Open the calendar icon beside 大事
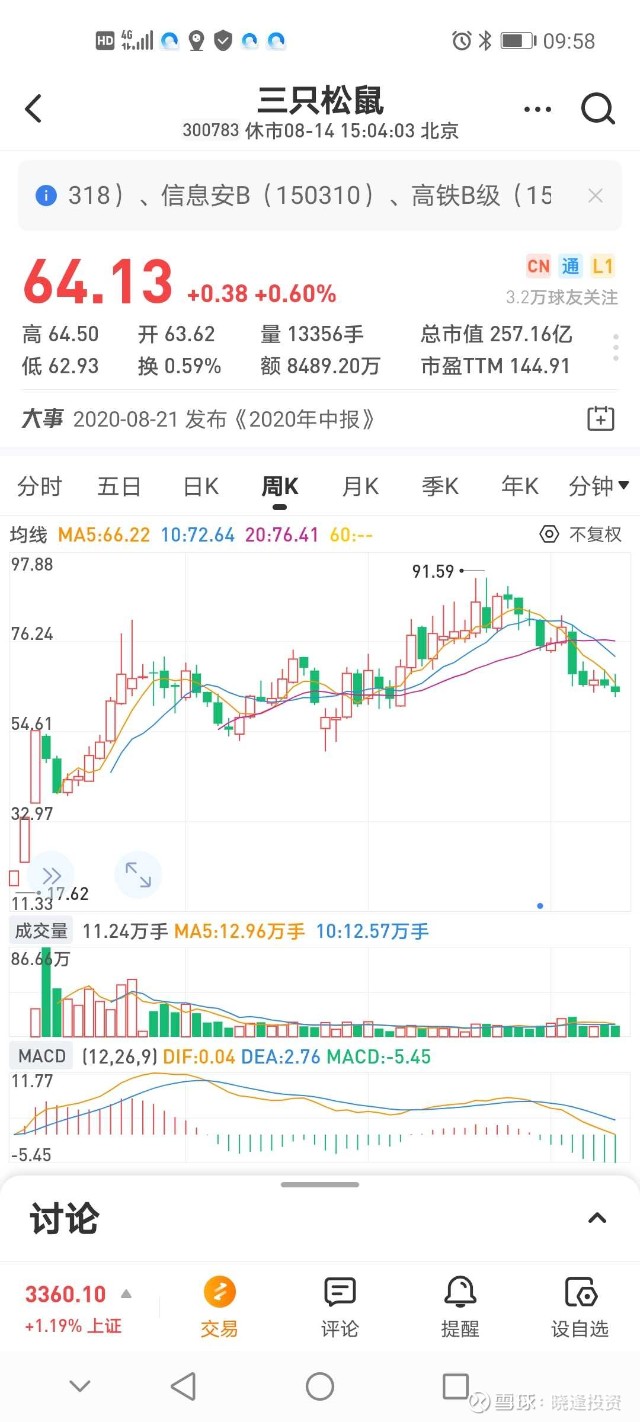The height and width of the screenshot is (1422, 640). [x=600, y=419]
